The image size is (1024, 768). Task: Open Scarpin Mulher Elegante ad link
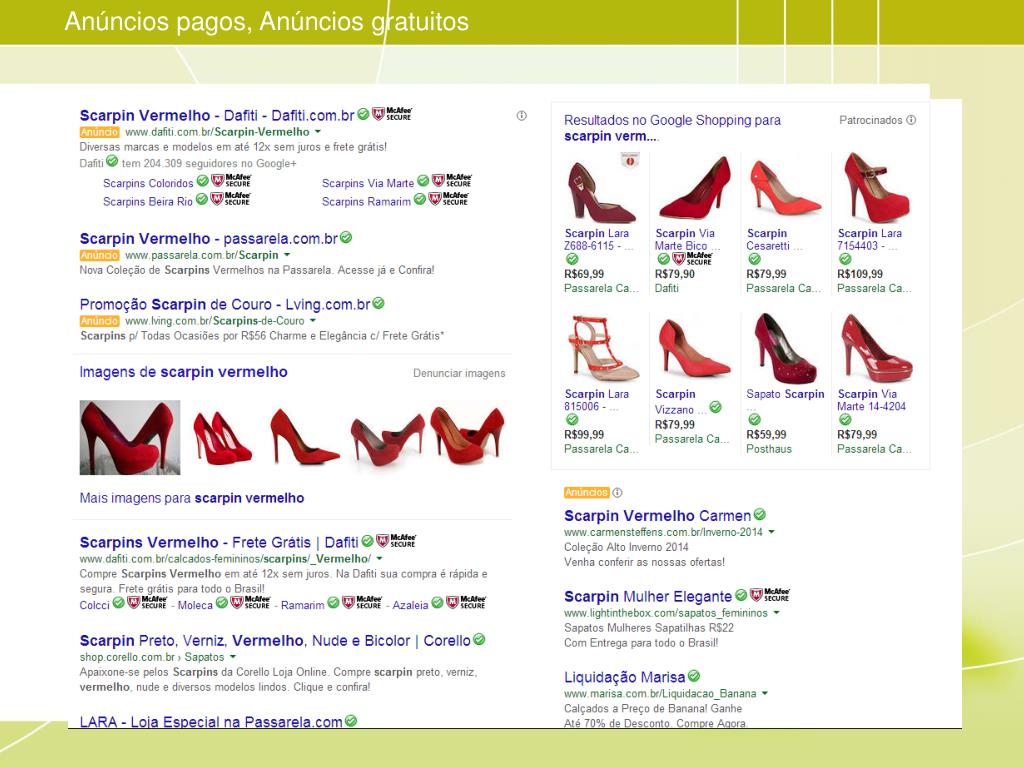tap(648, 596)
